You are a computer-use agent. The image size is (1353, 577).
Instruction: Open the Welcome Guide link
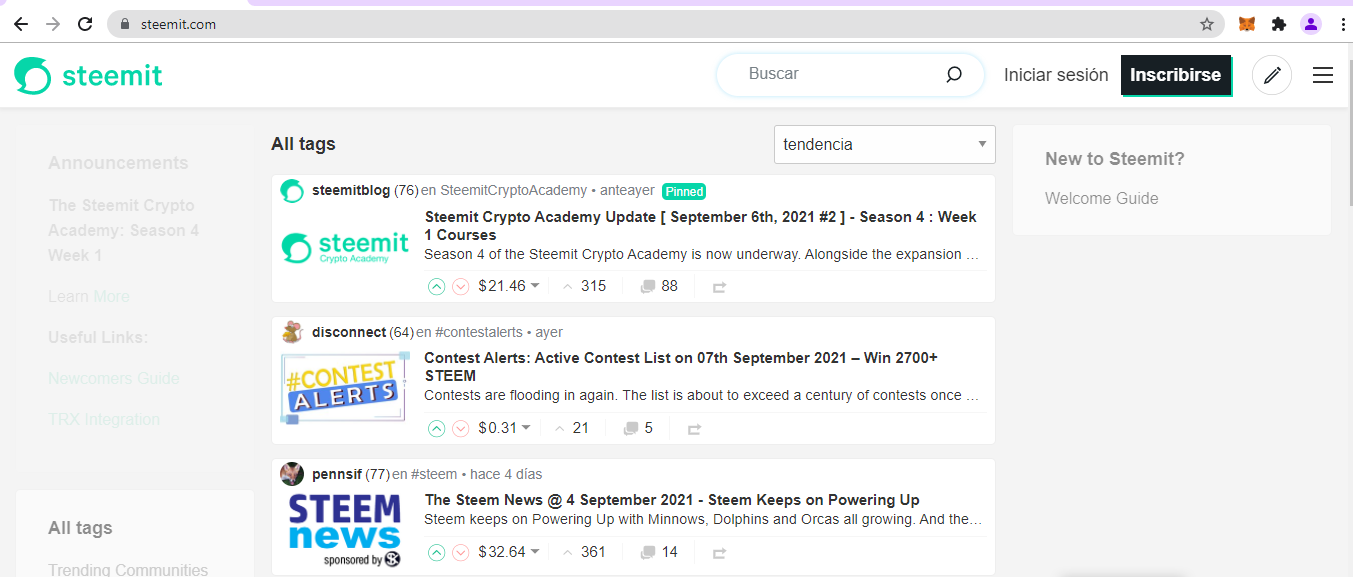click(x=1102, y=198)
